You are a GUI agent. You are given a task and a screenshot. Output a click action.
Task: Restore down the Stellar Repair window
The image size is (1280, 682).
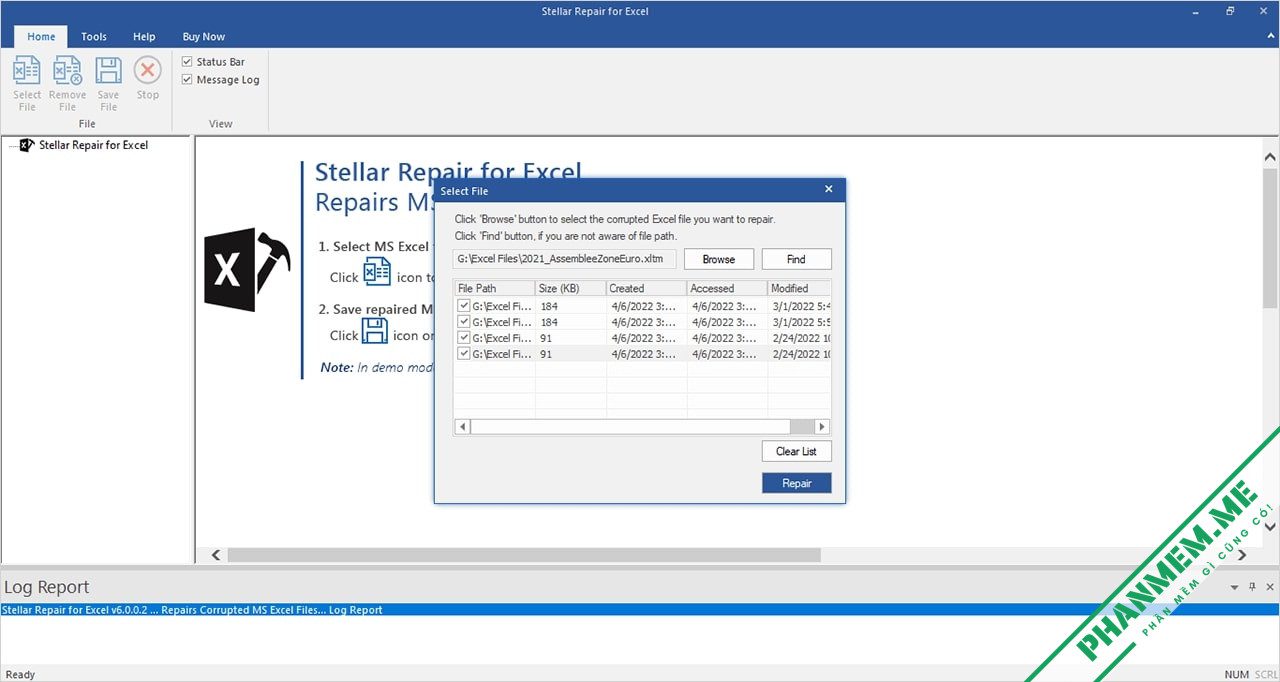[1230, 11]
